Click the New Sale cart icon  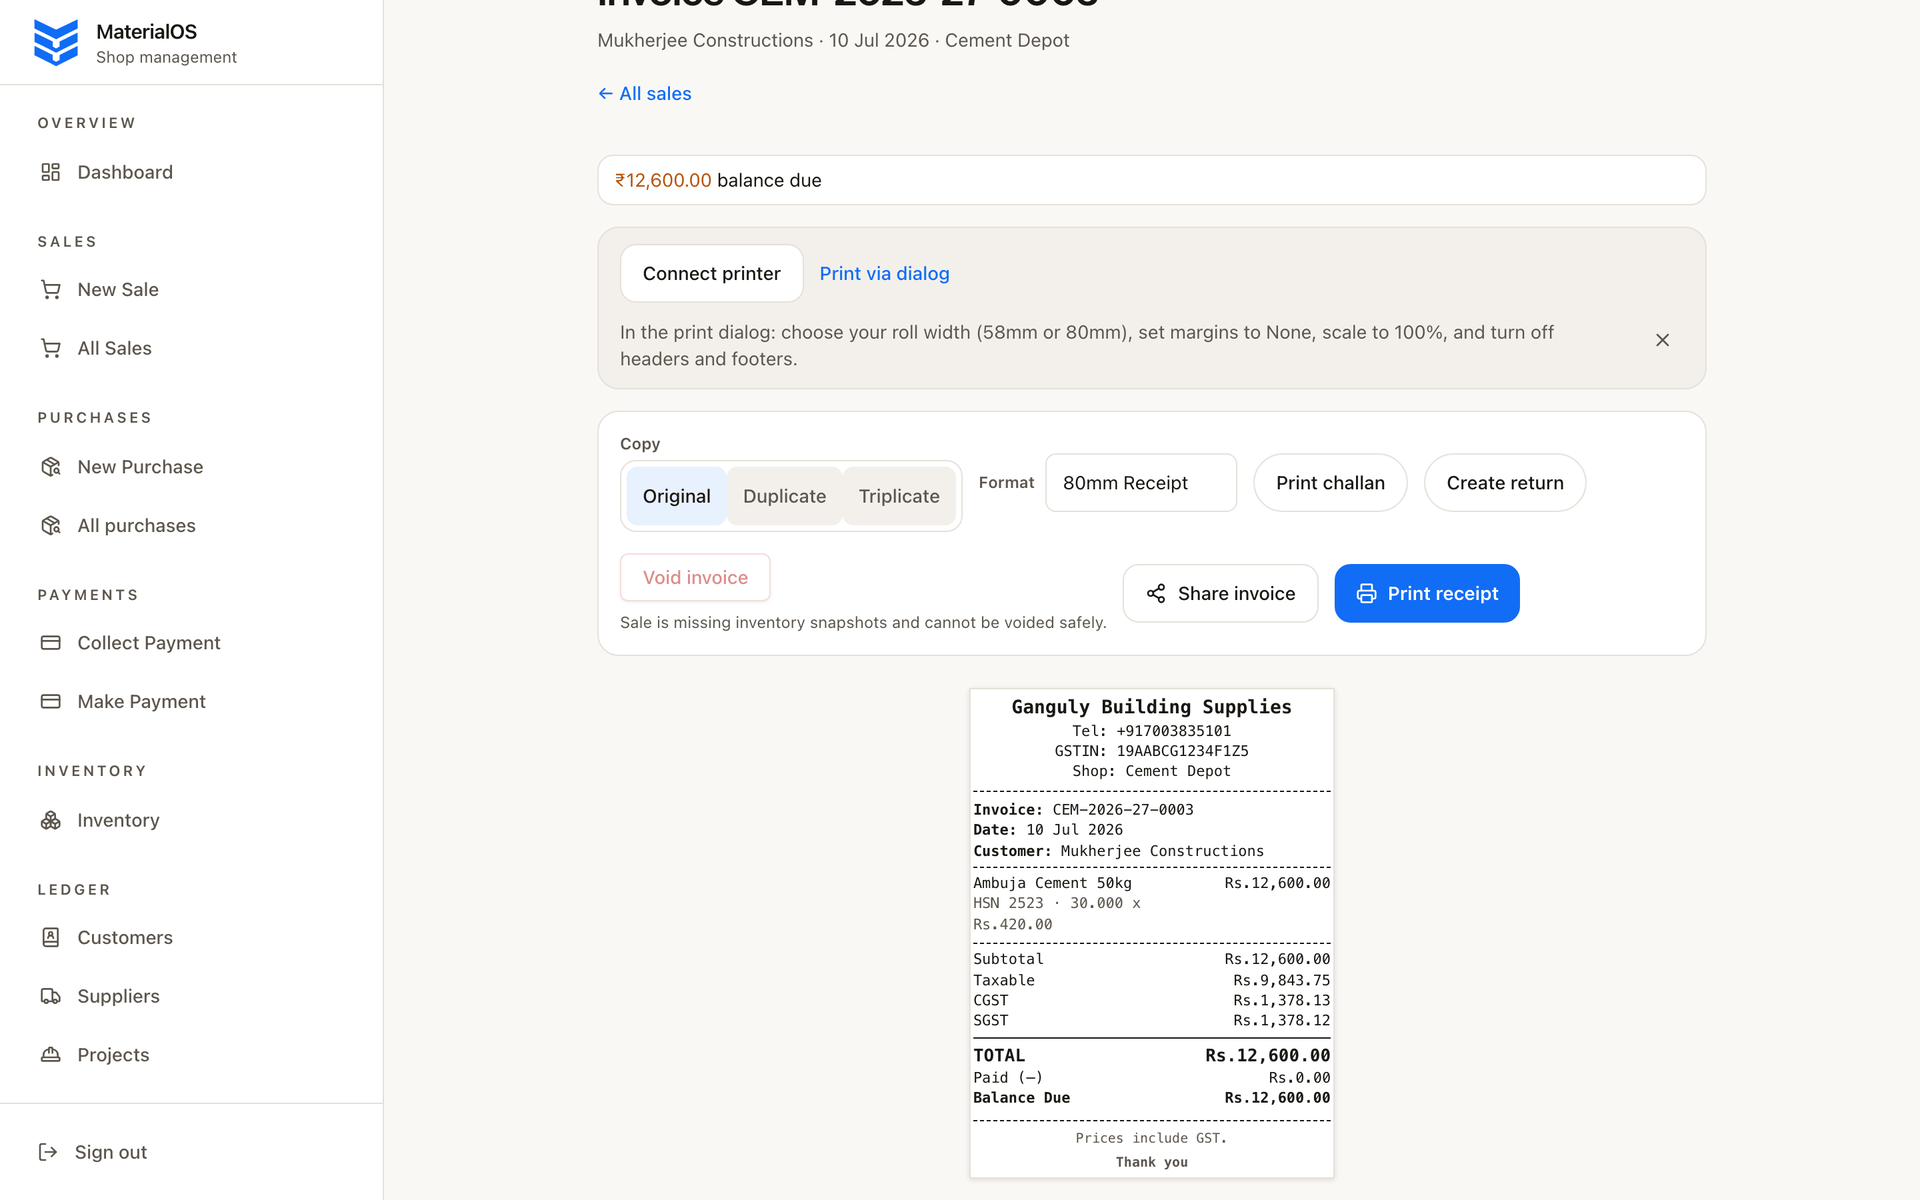coord(51,290)
